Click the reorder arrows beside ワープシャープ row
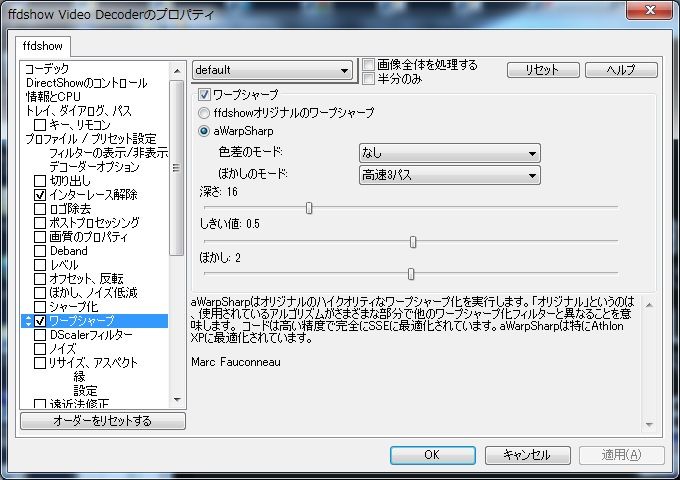Viewport: 680px width, 480px height. click(x=28, y=321)
